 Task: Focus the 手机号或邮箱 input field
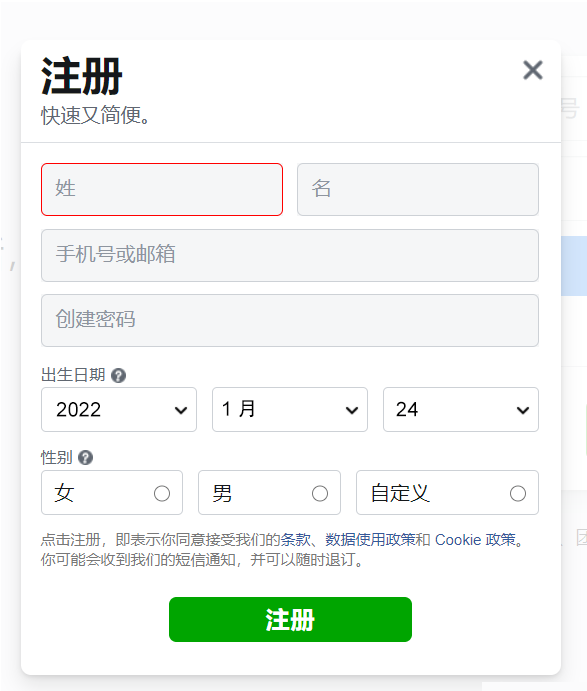coord(290,255)
